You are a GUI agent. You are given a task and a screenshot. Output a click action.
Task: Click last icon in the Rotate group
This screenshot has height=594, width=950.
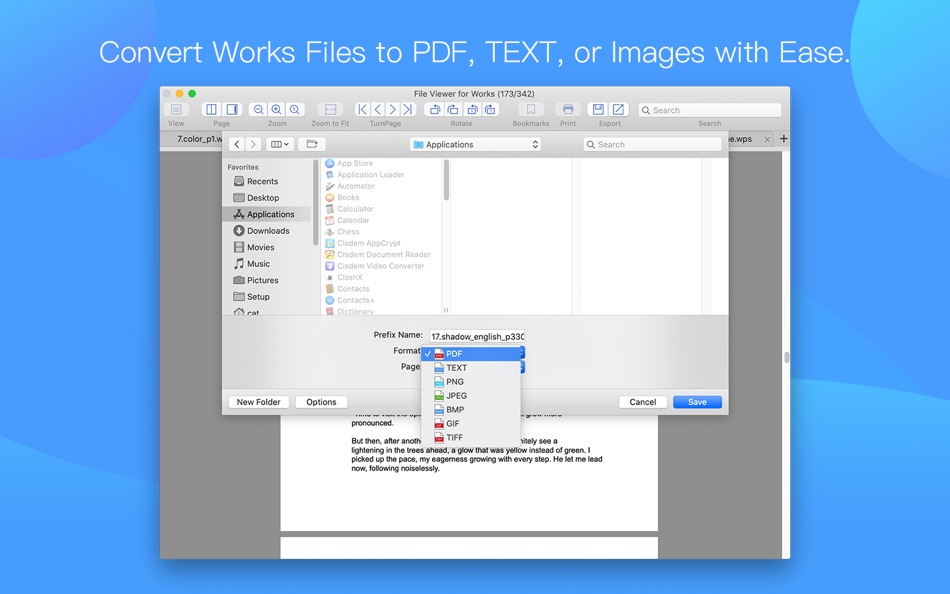[x=490, y=110]
